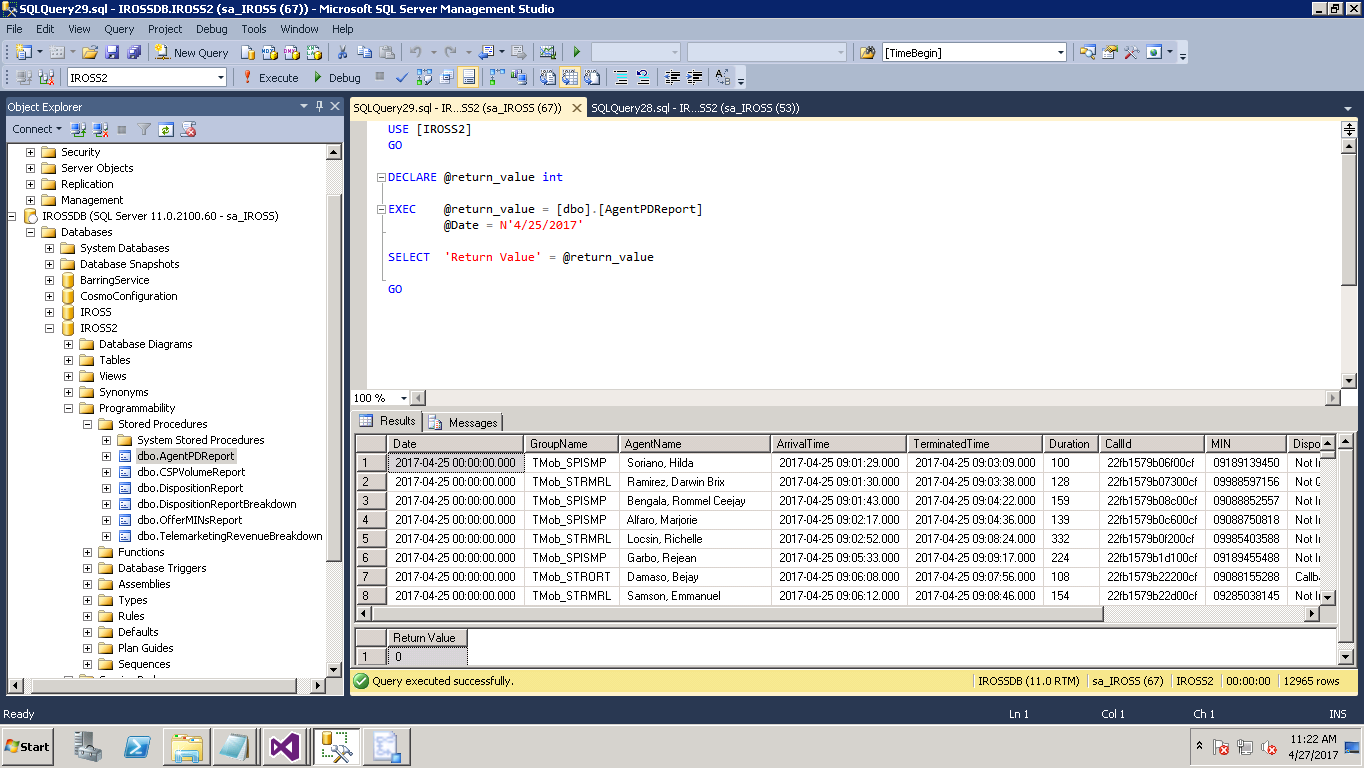
Task: Click the Activity Monitor icon
Action: (548, 52)
